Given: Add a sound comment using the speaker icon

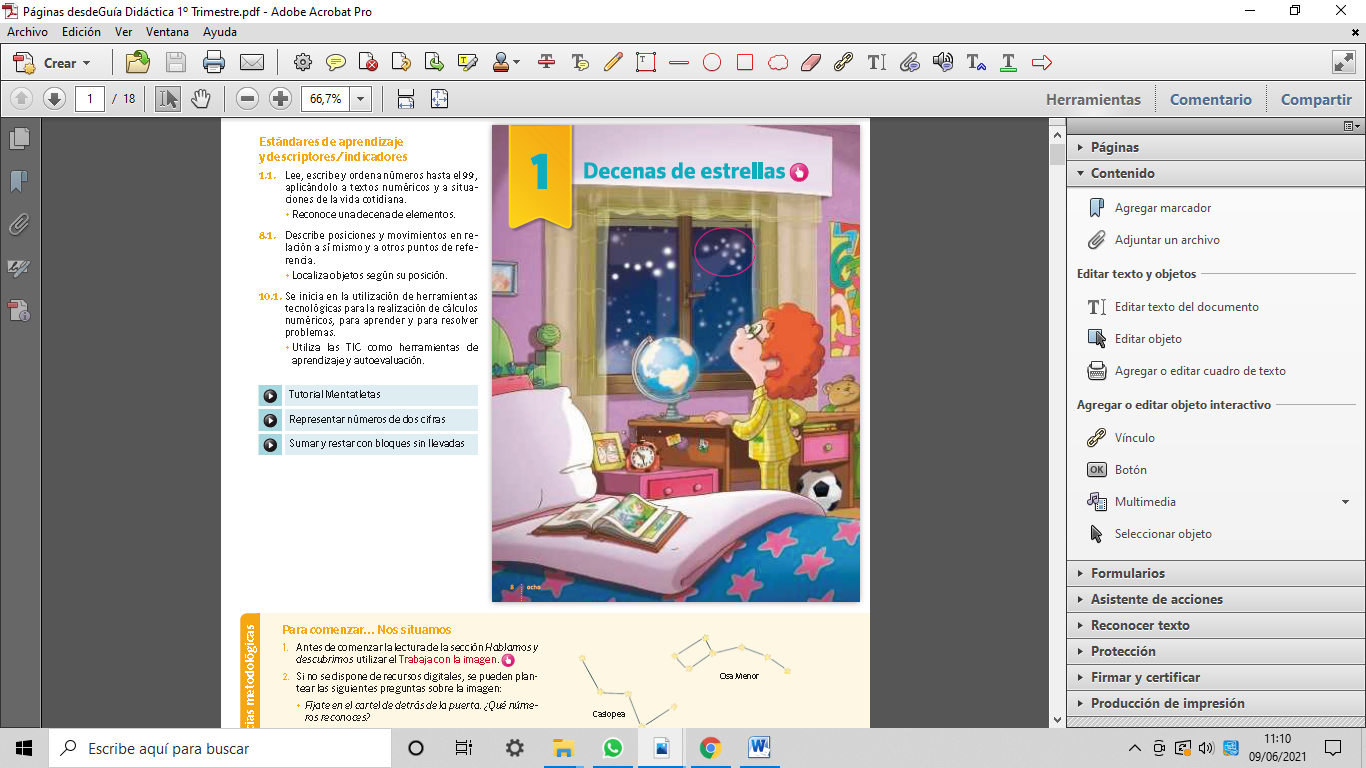Looking at the screenshot, I should pyautogui.click(x=941, y=62).
